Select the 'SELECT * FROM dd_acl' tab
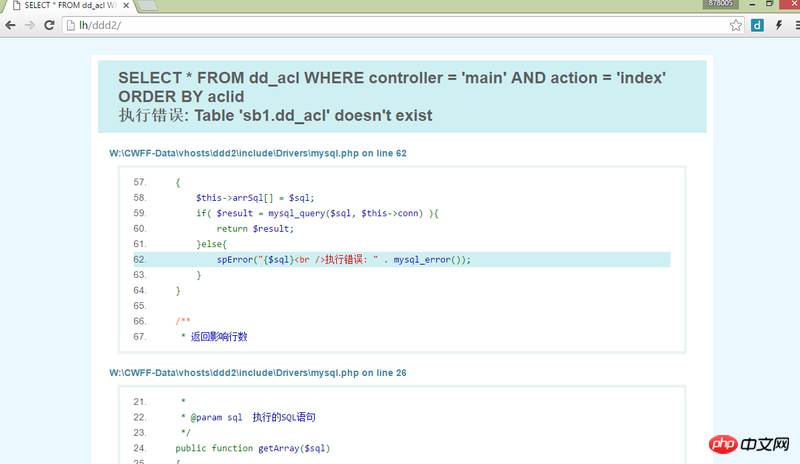 [70, 6]
